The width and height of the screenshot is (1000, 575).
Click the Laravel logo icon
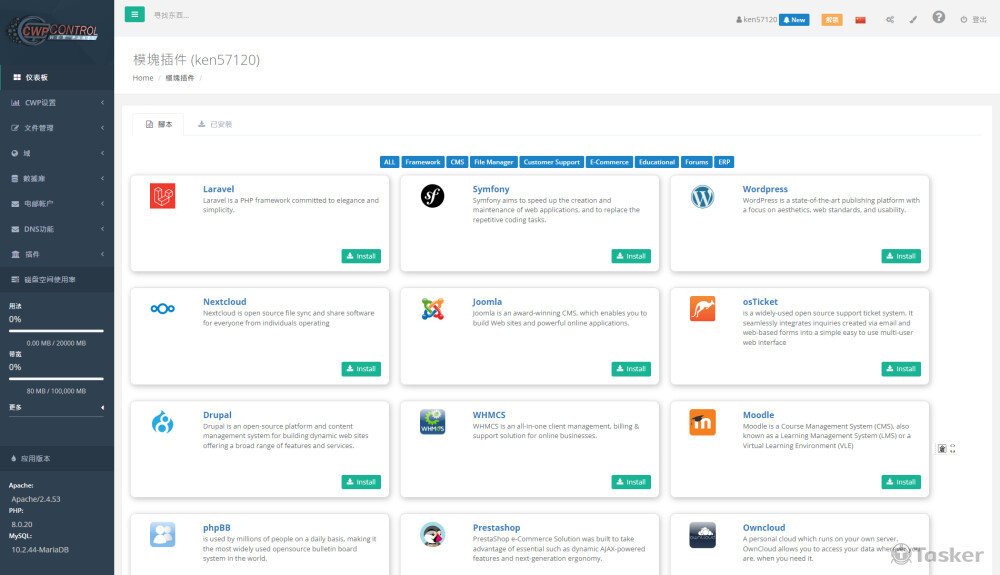(162, 197)
